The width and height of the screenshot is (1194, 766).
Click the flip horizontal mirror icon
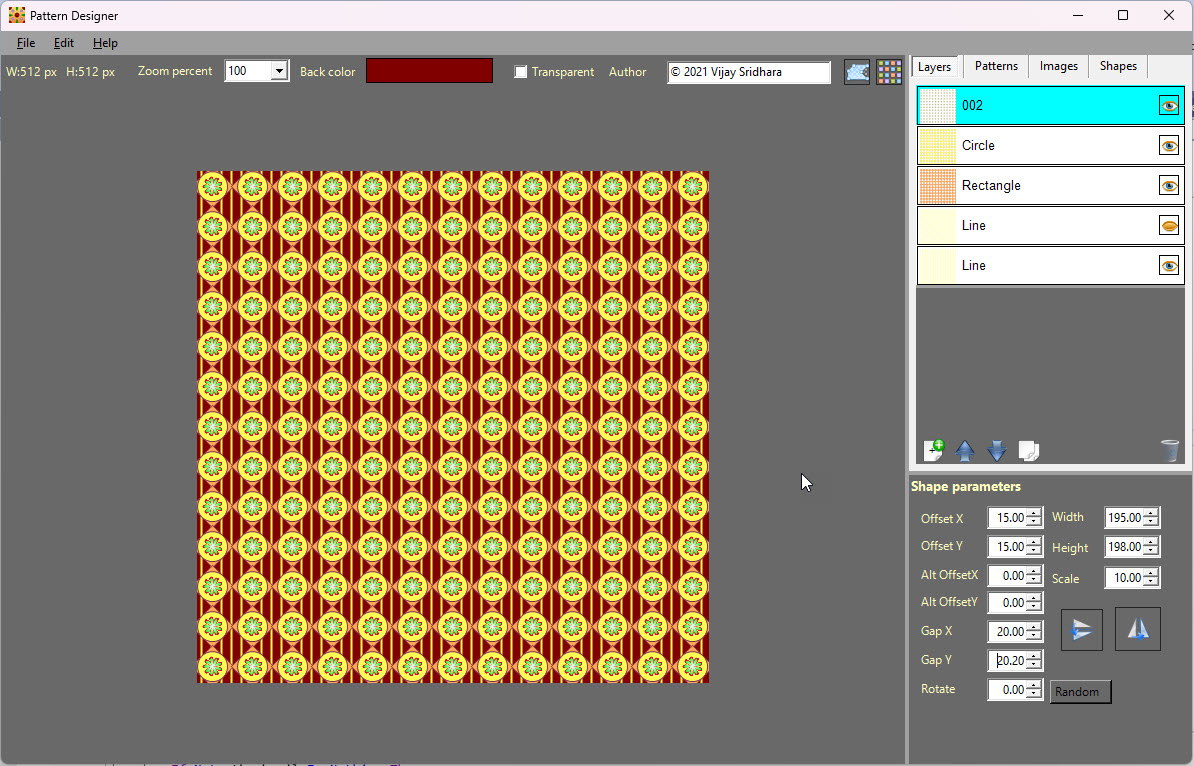[1138, 629]
